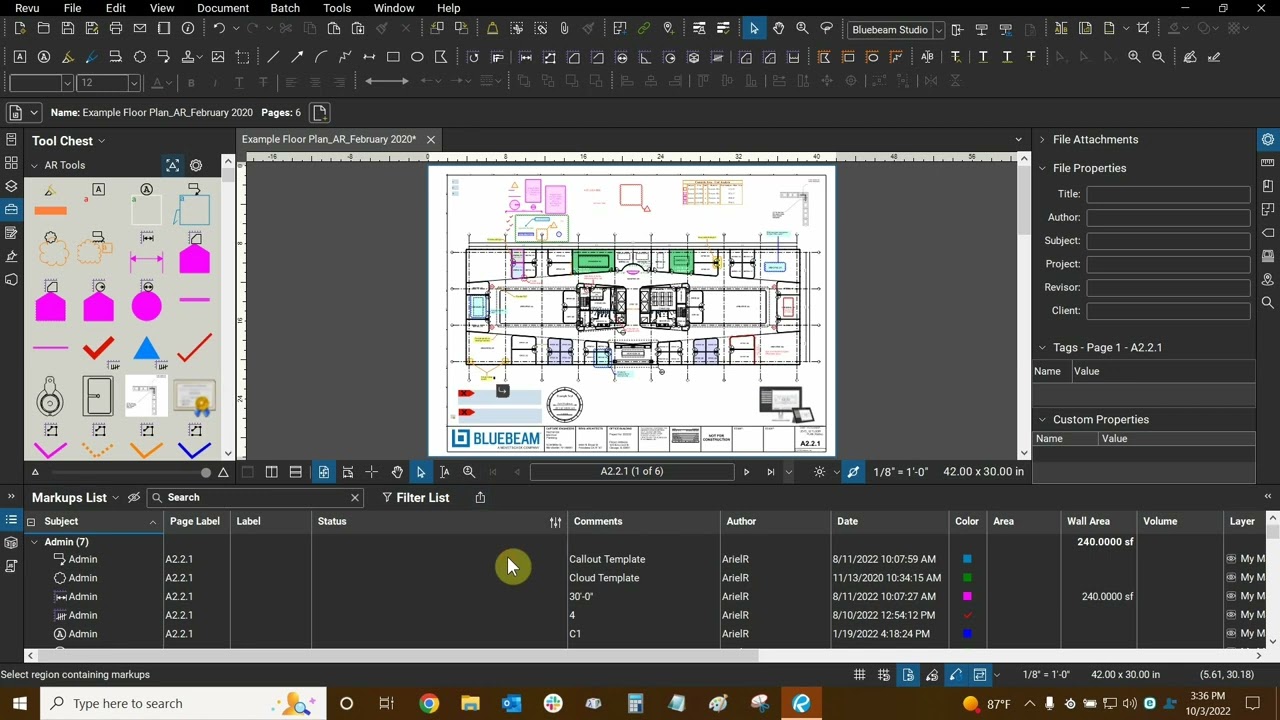Click the Zoom In magnifier in second toolbar row
1280x720 pixels.
point(1134,57)
